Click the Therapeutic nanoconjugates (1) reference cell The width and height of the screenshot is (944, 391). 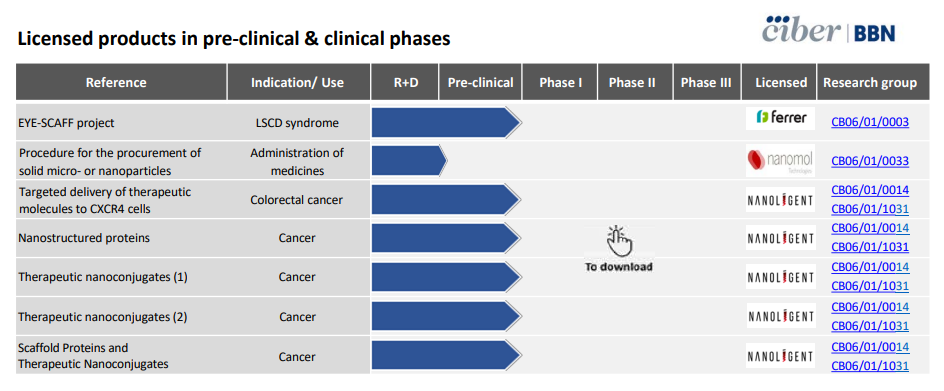tap(121, 278)
